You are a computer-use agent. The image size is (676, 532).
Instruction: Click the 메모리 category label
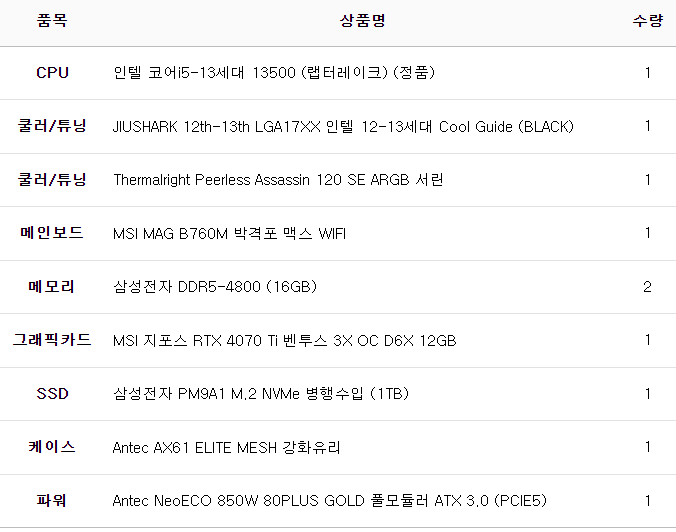(52, 287)
